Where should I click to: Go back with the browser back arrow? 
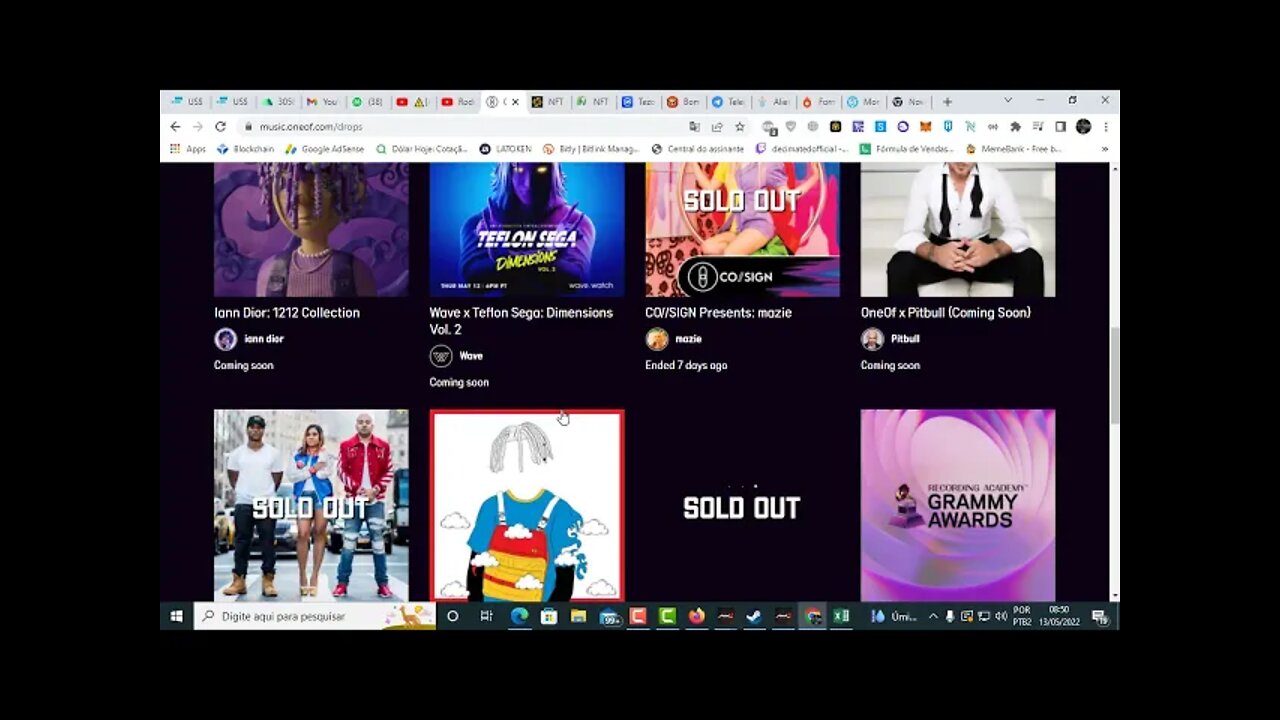(175, 127)
